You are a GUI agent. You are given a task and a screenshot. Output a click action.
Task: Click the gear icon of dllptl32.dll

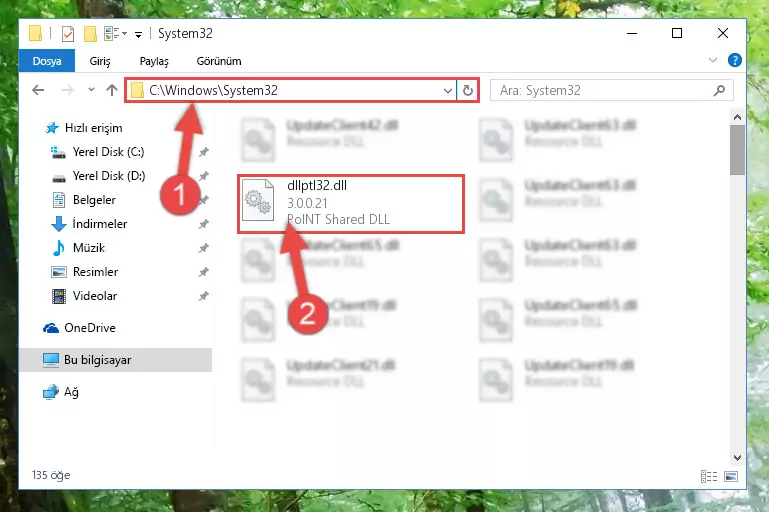point(258,201)
